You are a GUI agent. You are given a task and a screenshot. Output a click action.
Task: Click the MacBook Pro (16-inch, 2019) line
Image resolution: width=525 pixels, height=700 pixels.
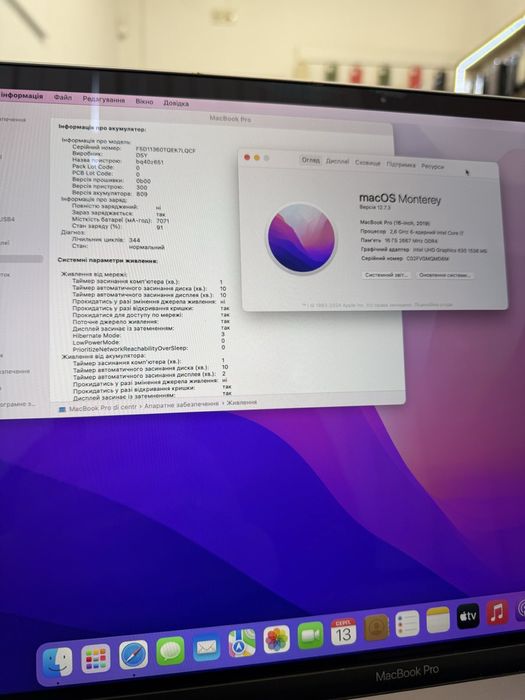pyautogui.click(x=395, y=222)
